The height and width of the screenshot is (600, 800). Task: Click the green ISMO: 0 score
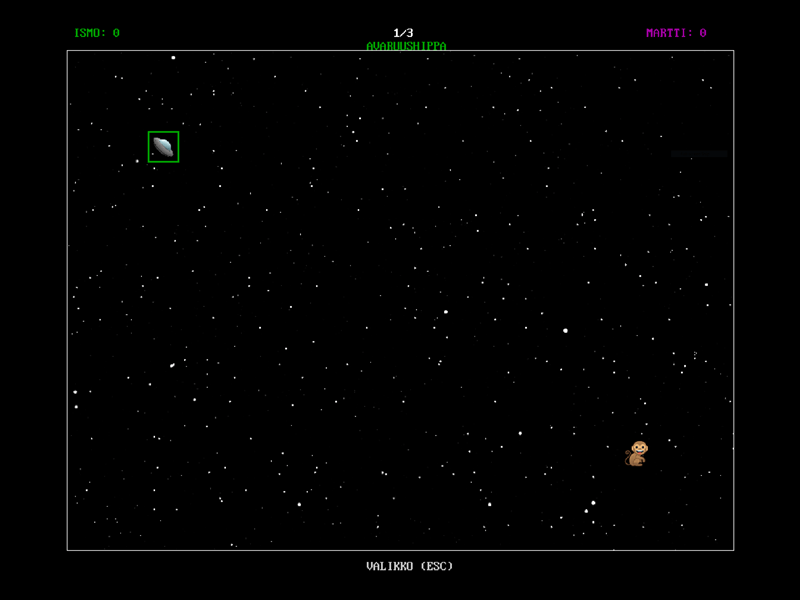tap(96, 33)
